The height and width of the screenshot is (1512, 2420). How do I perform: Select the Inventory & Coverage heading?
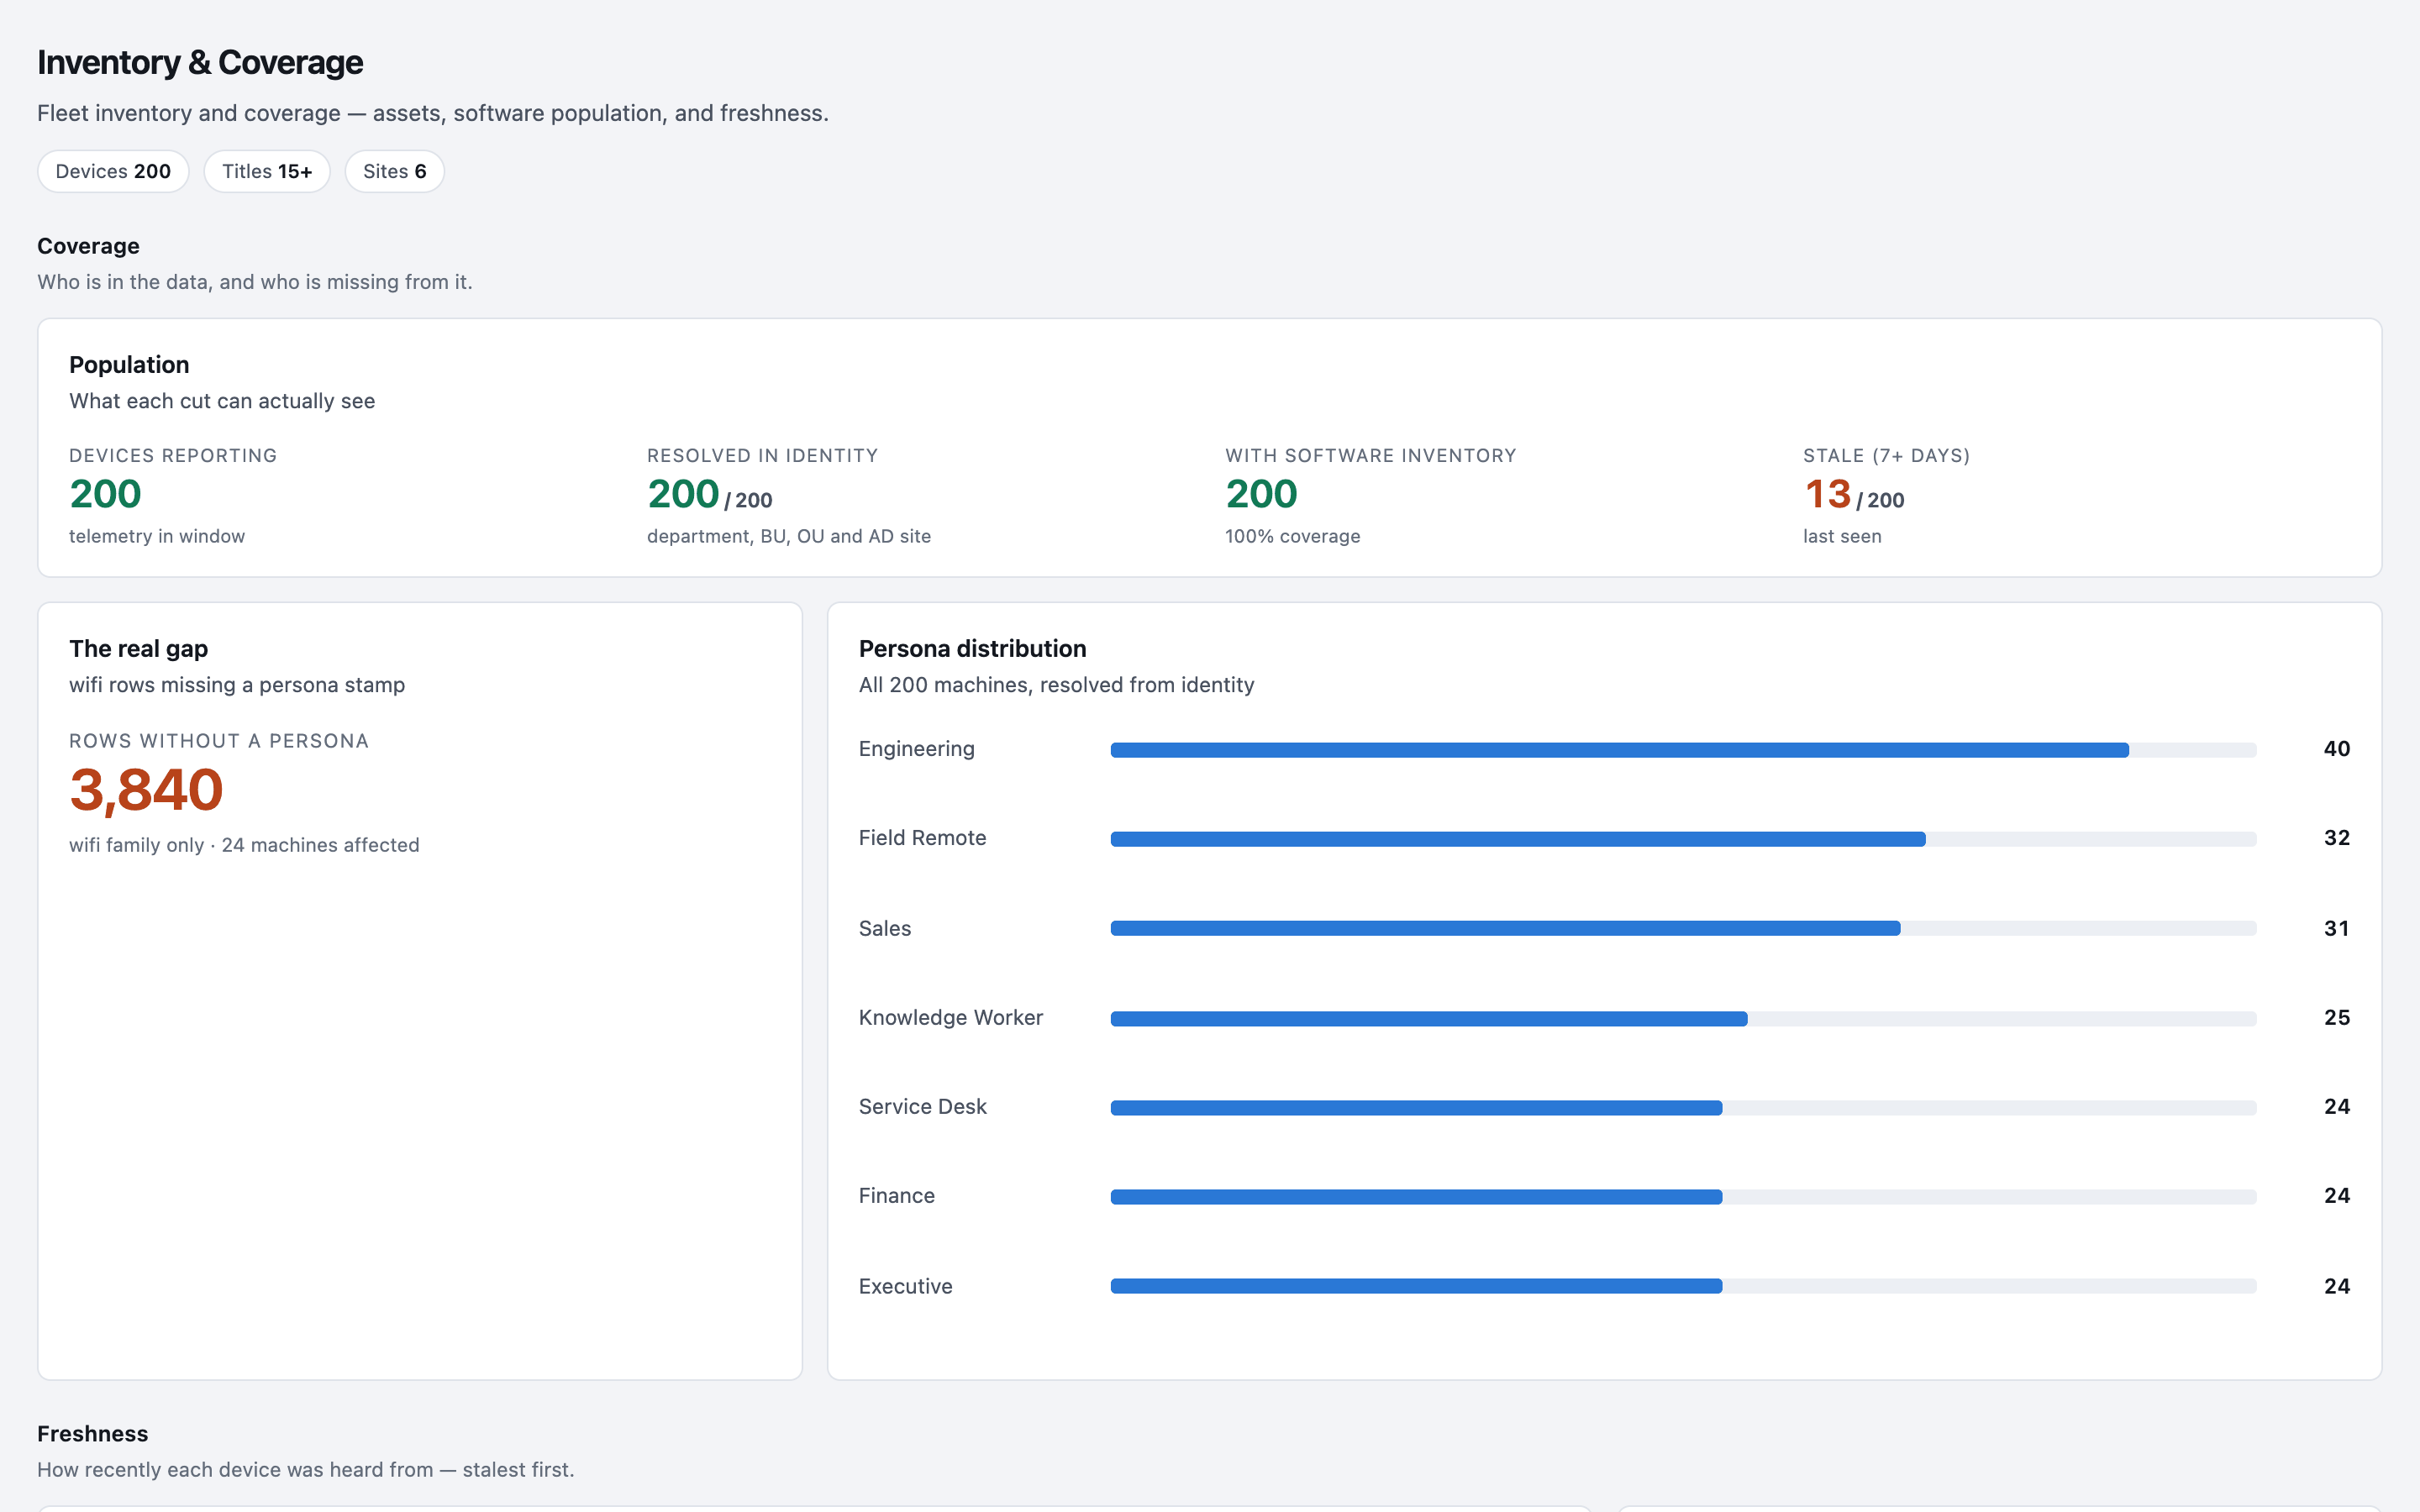coord(200,62)
